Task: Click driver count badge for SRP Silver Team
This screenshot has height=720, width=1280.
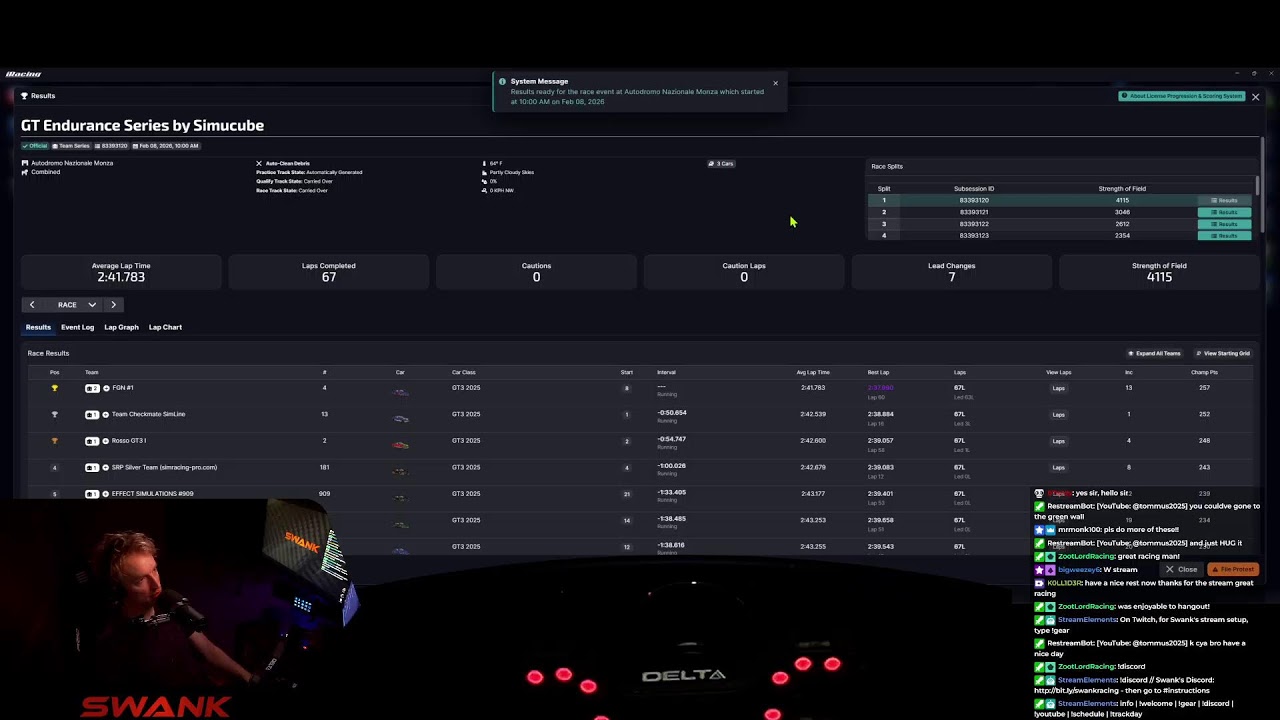Action: tap(92, 467)
